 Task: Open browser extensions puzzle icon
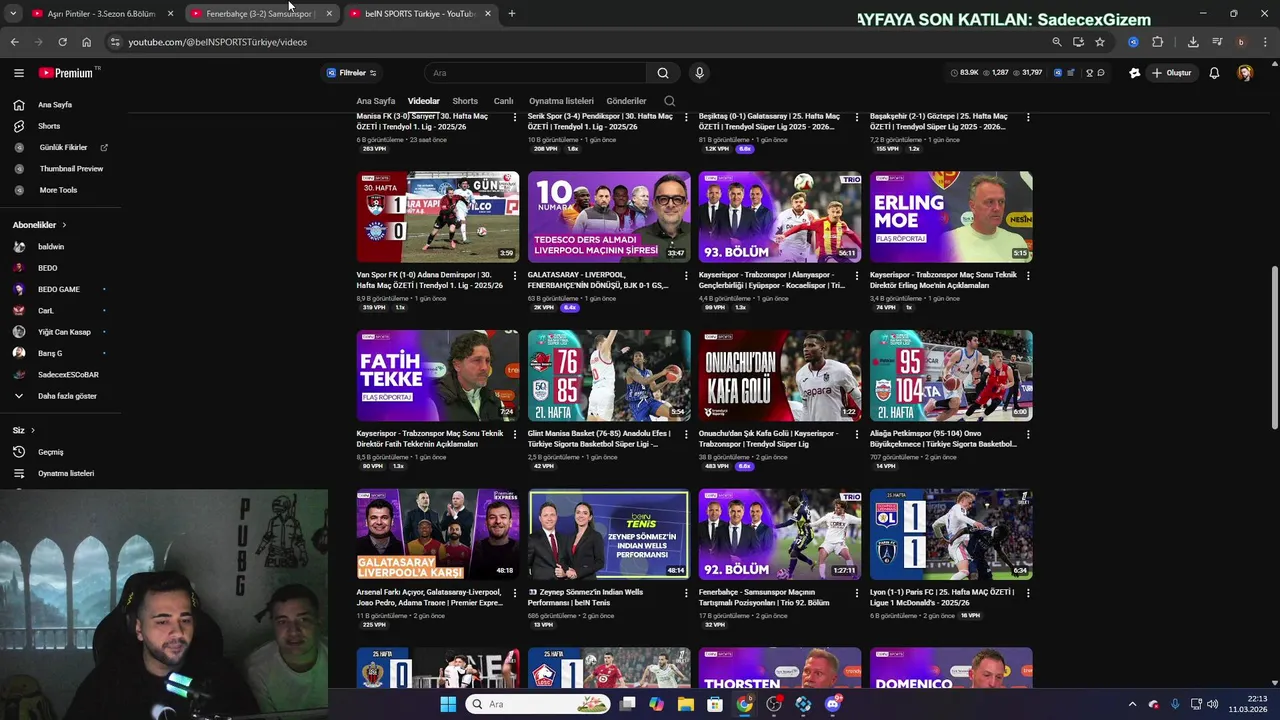pos(1158,42)
